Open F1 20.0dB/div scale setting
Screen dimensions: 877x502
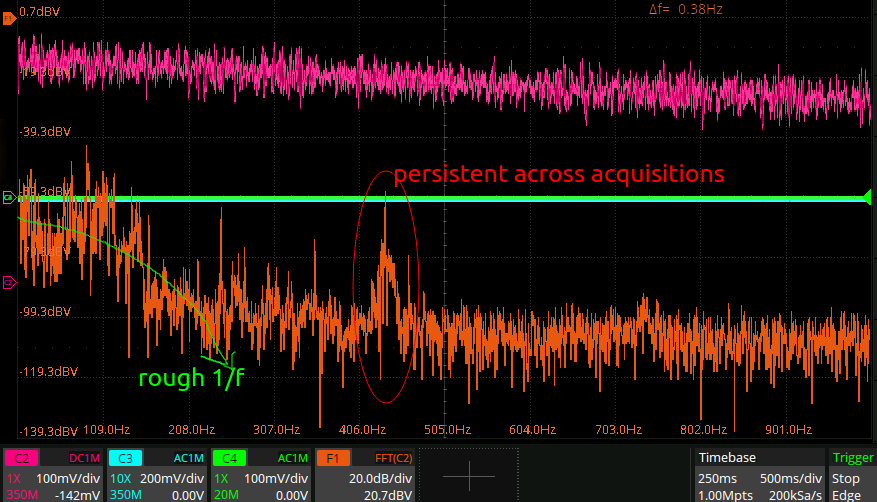point(380,479)
